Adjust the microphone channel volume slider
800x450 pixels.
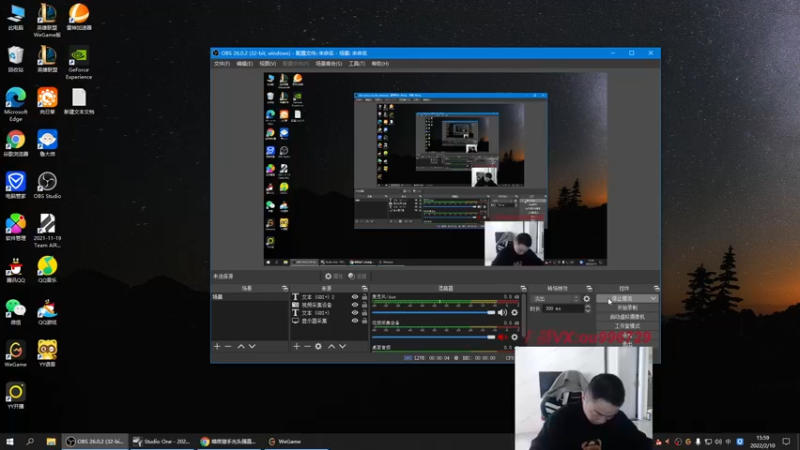pos(434,312)
